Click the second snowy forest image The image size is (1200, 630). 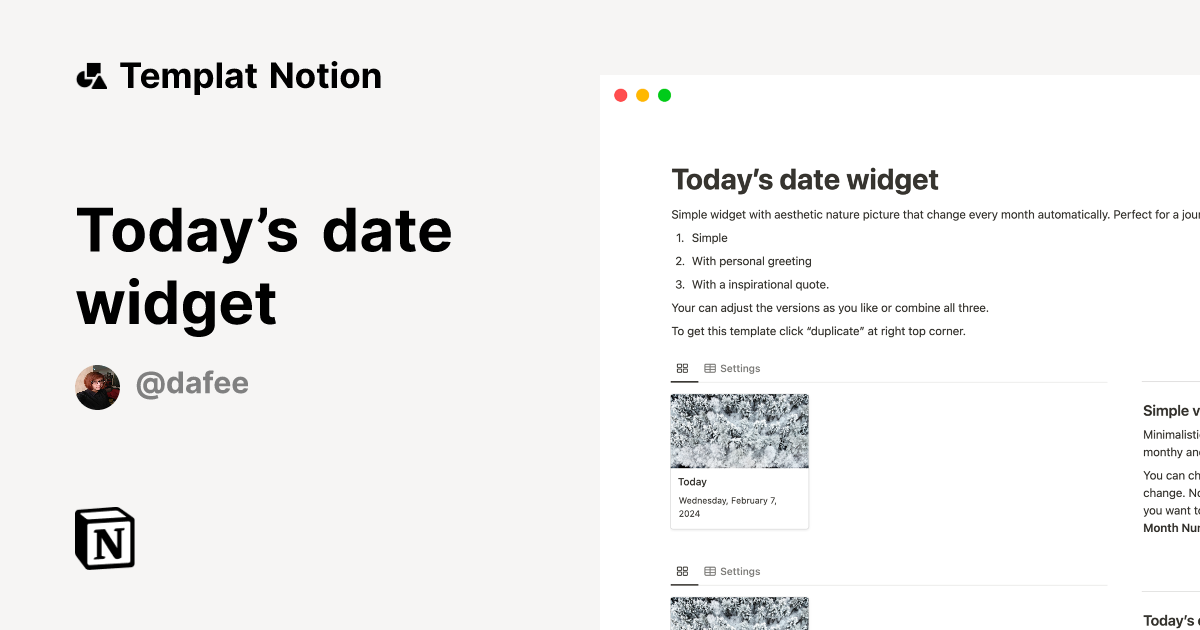[x=739, y=613]
